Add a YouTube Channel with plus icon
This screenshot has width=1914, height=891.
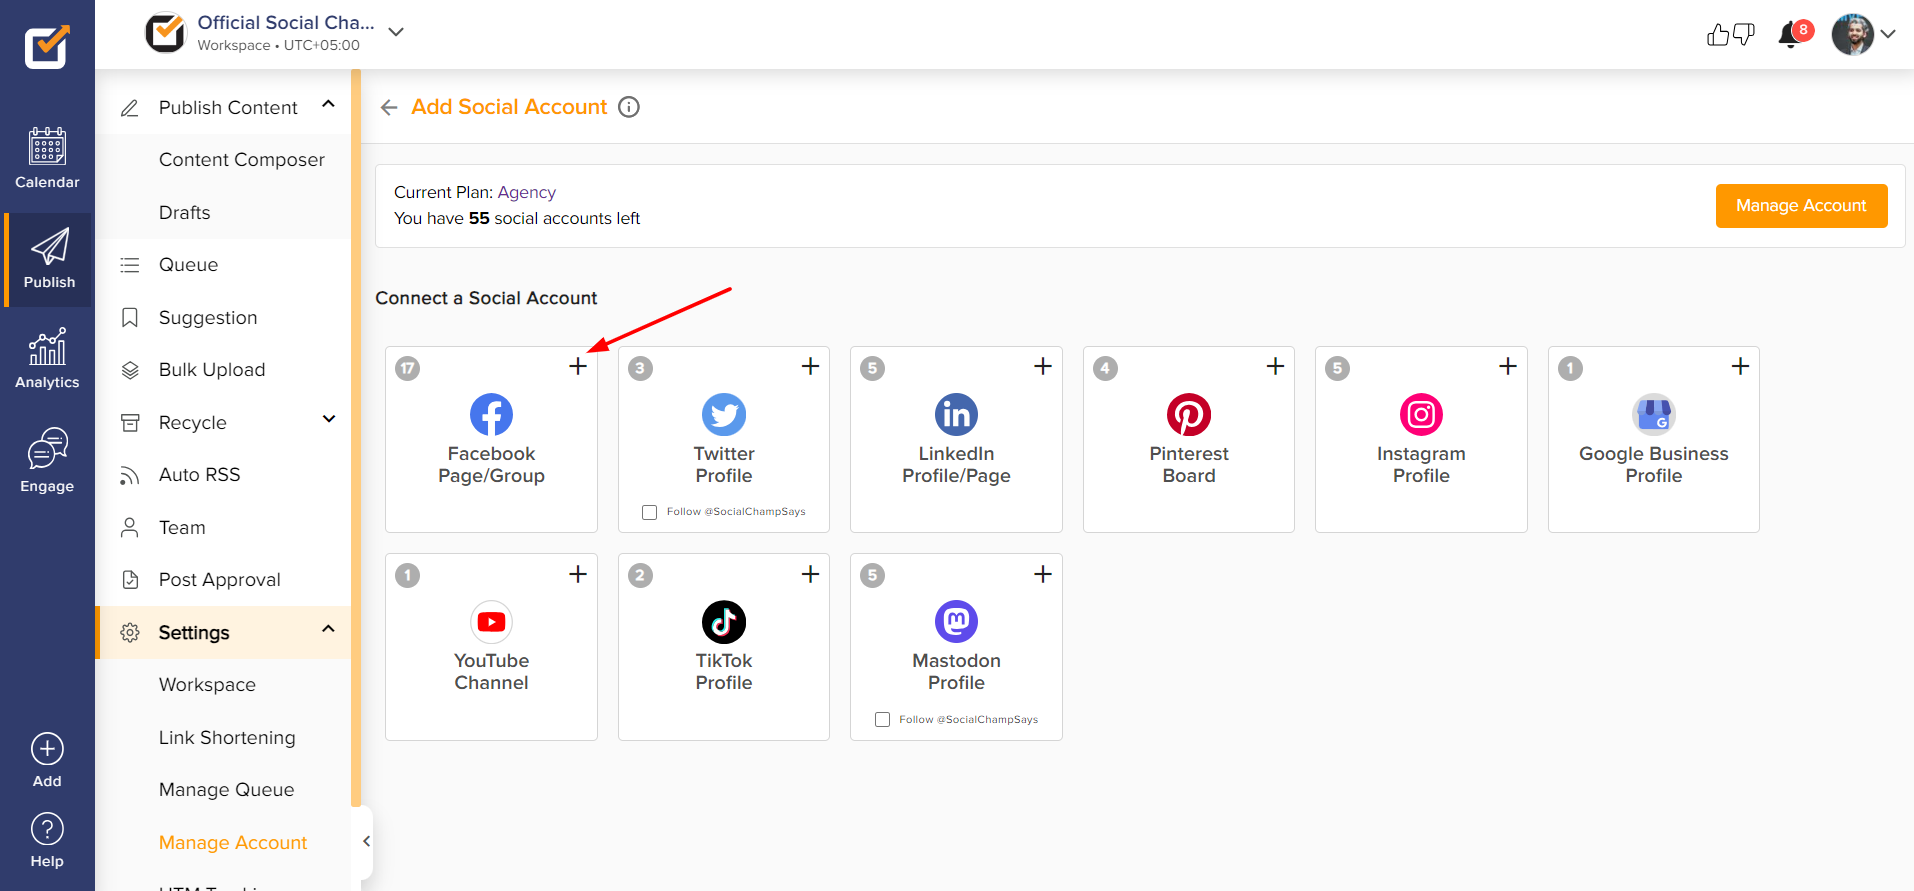coord(578,574)
